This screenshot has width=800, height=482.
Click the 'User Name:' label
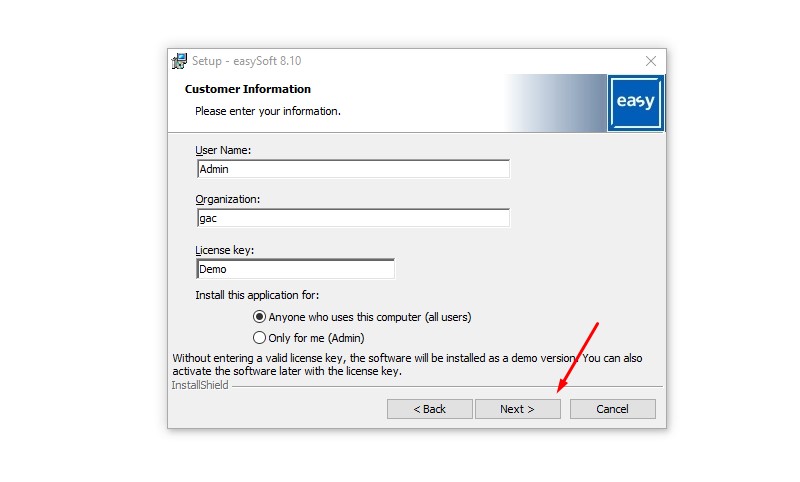223,150
